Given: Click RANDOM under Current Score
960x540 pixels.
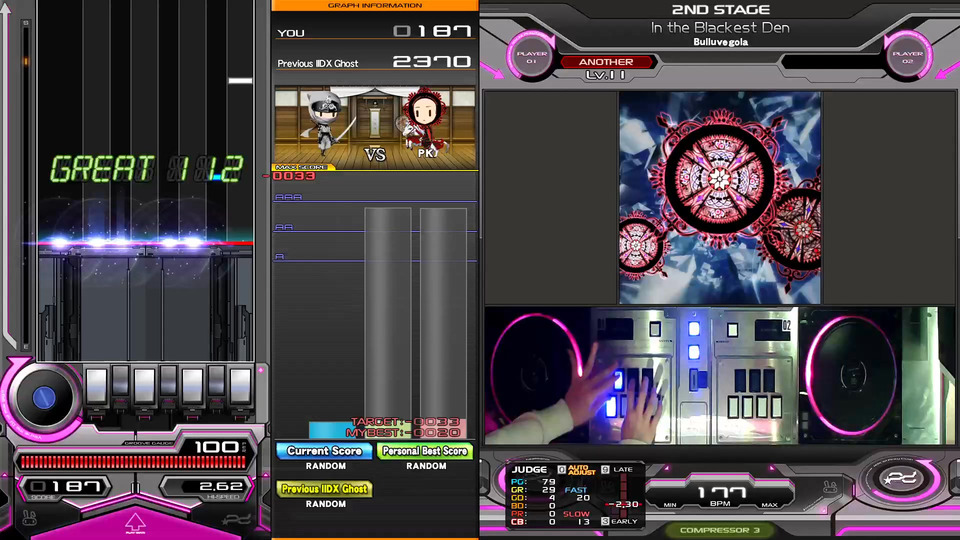Looking at the screenshot, I should coord(326,467).
